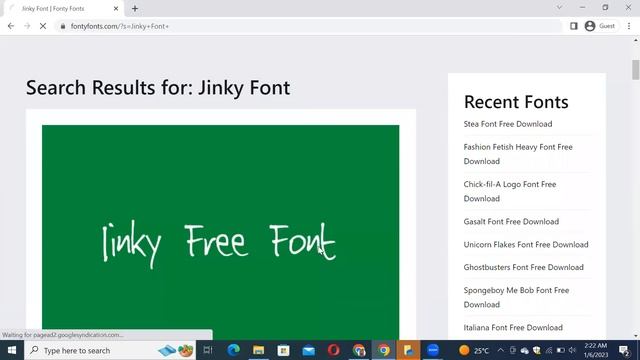Open the notification center
640x360 pixels.
click(x=624, y=350)
